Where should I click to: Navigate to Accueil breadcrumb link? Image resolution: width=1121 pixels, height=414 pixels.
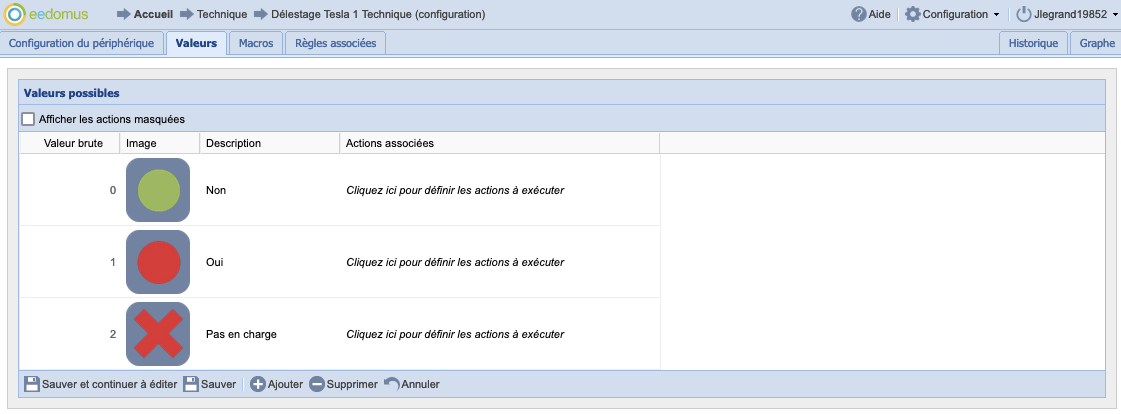[153, 15]
